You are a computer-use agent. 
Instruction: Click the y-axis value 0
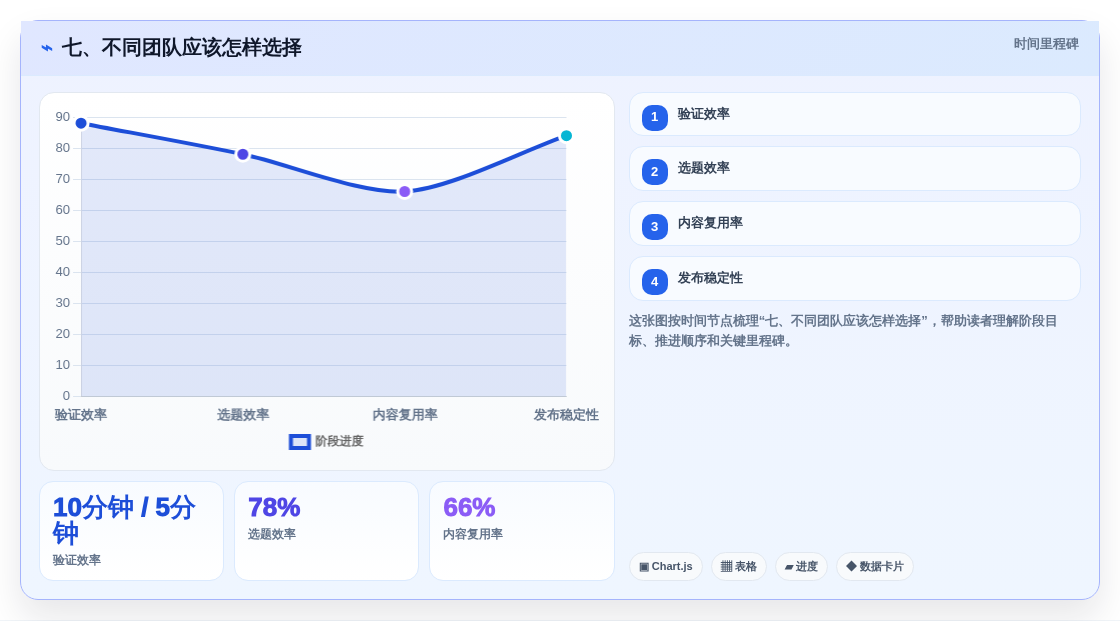pyautogui.click(x=66, y=396)
